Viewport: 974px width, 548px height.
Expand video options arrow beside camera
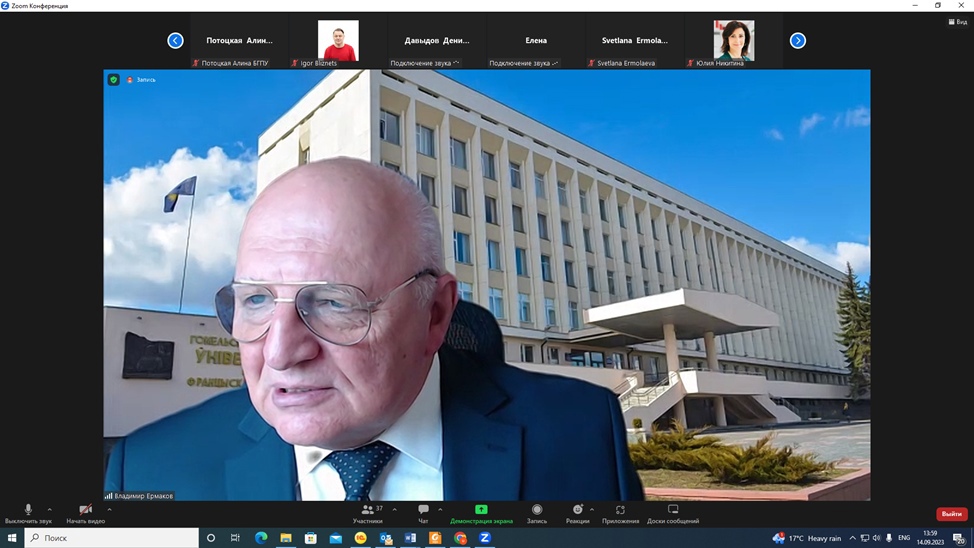pos(109,509)
